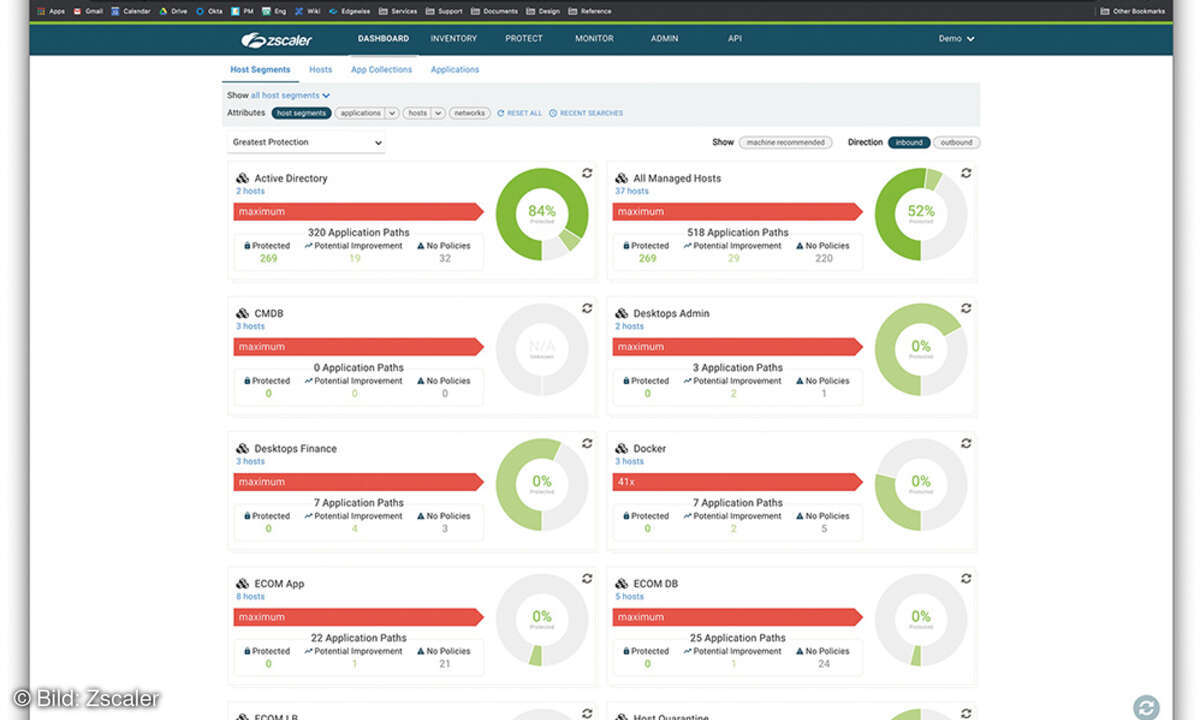Expand the all host segments dropdown
Screen dimensions: 1200x720
click(290, 95)
